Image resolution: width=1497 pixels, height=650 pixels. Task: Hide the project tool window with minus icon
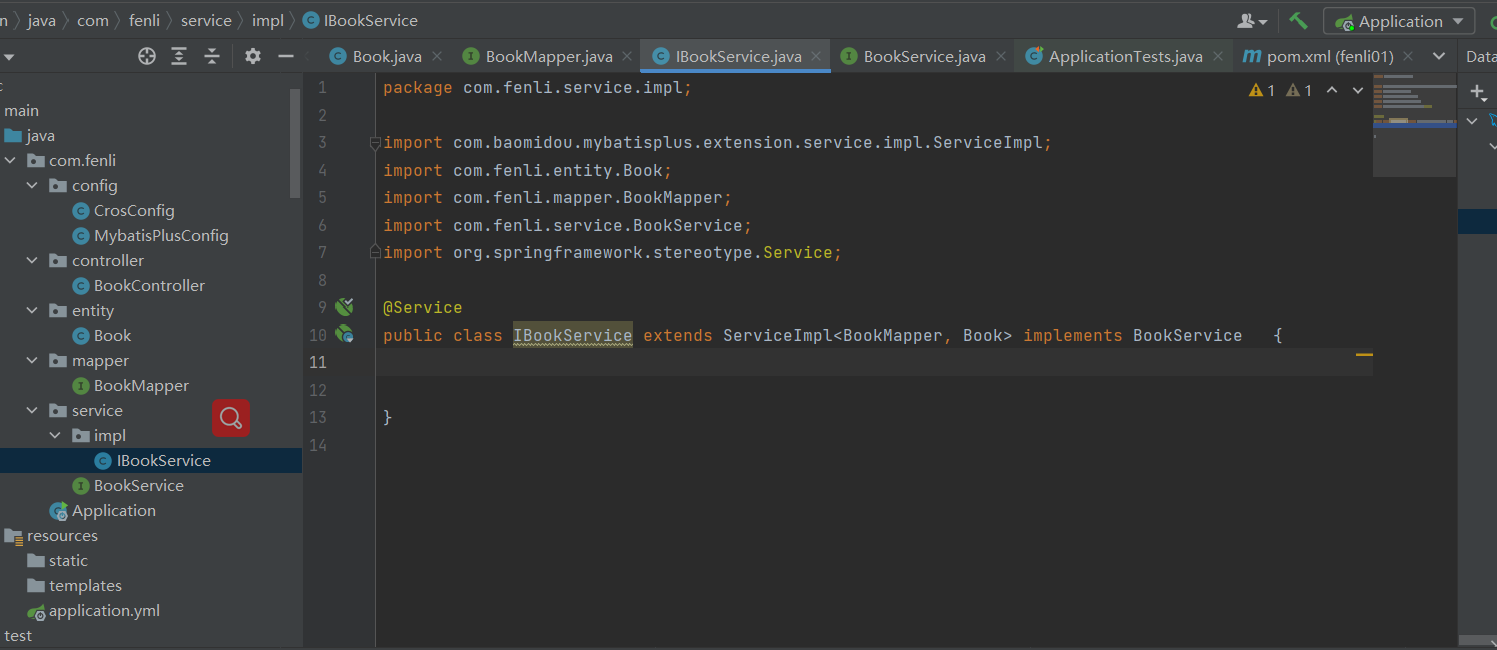[285, 56]
